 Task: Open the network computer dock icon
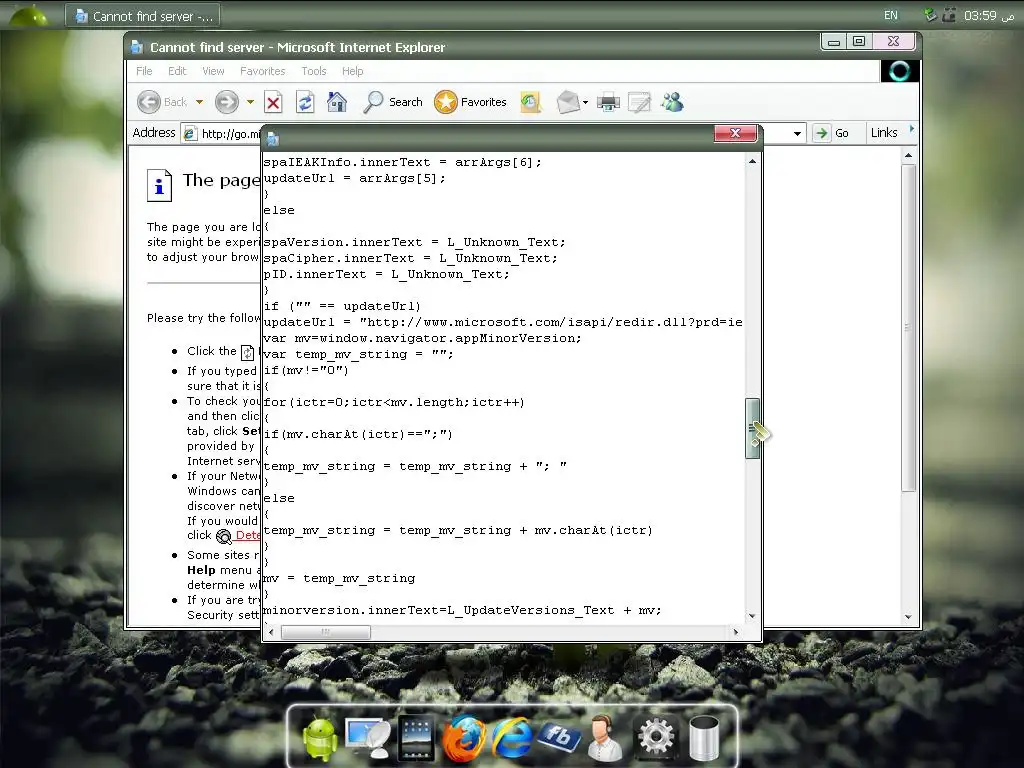pyautogui.click(x=368, y=738)
